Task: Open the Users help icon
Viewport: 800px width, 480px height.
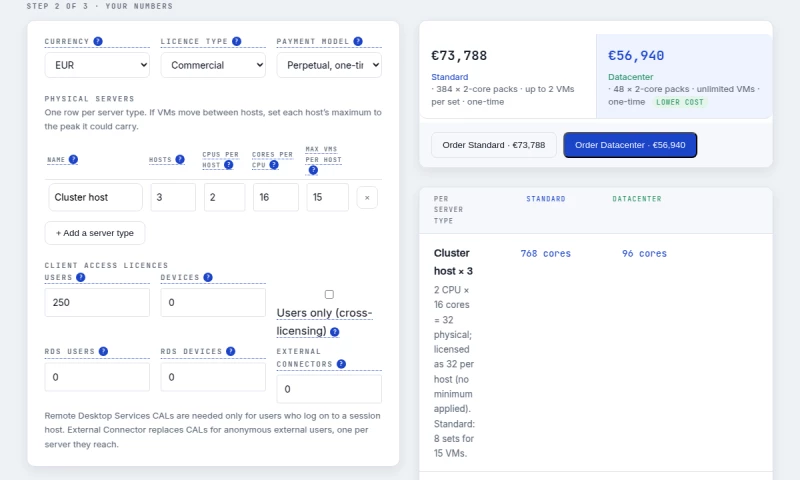Action: [81, 277]
